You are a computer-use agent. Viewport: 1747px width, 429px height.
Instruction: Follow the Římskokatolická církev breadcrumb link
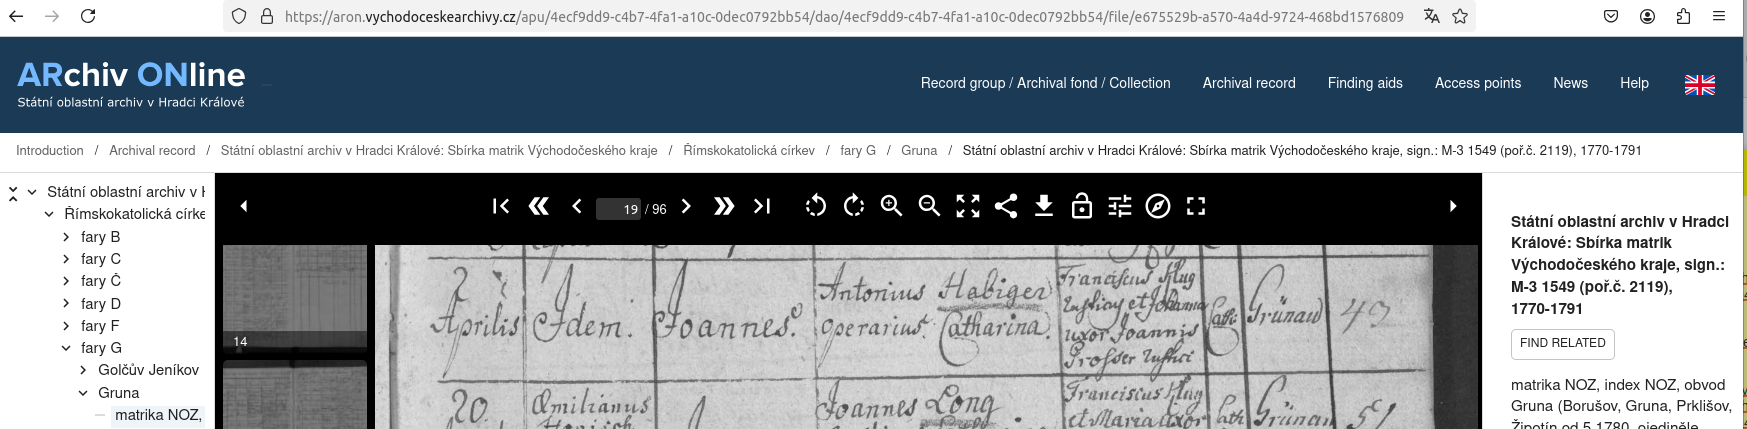click(x=749, y=150)
